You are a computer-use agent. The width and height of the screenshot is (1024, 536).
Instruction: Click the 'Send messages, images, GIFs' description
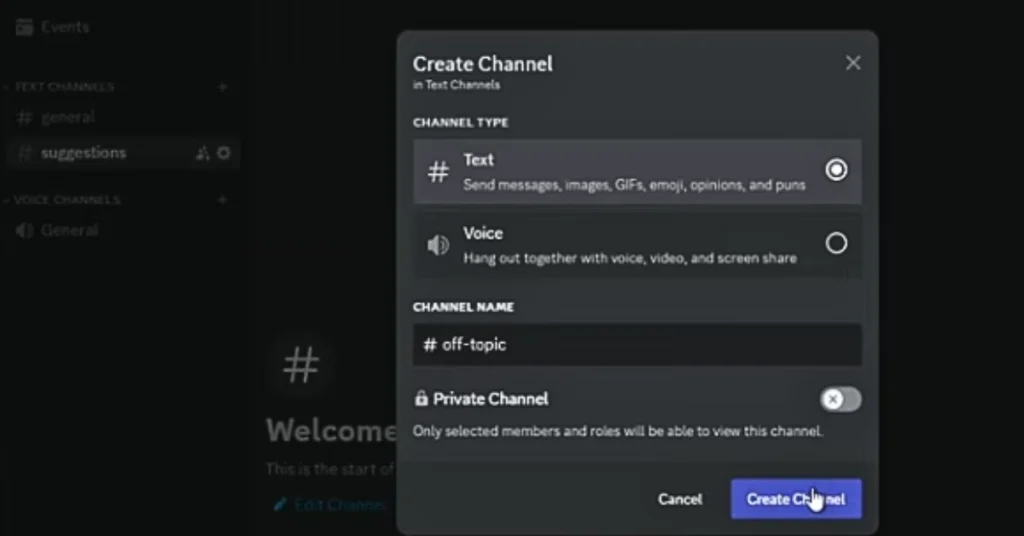click(x=634, y=185)
